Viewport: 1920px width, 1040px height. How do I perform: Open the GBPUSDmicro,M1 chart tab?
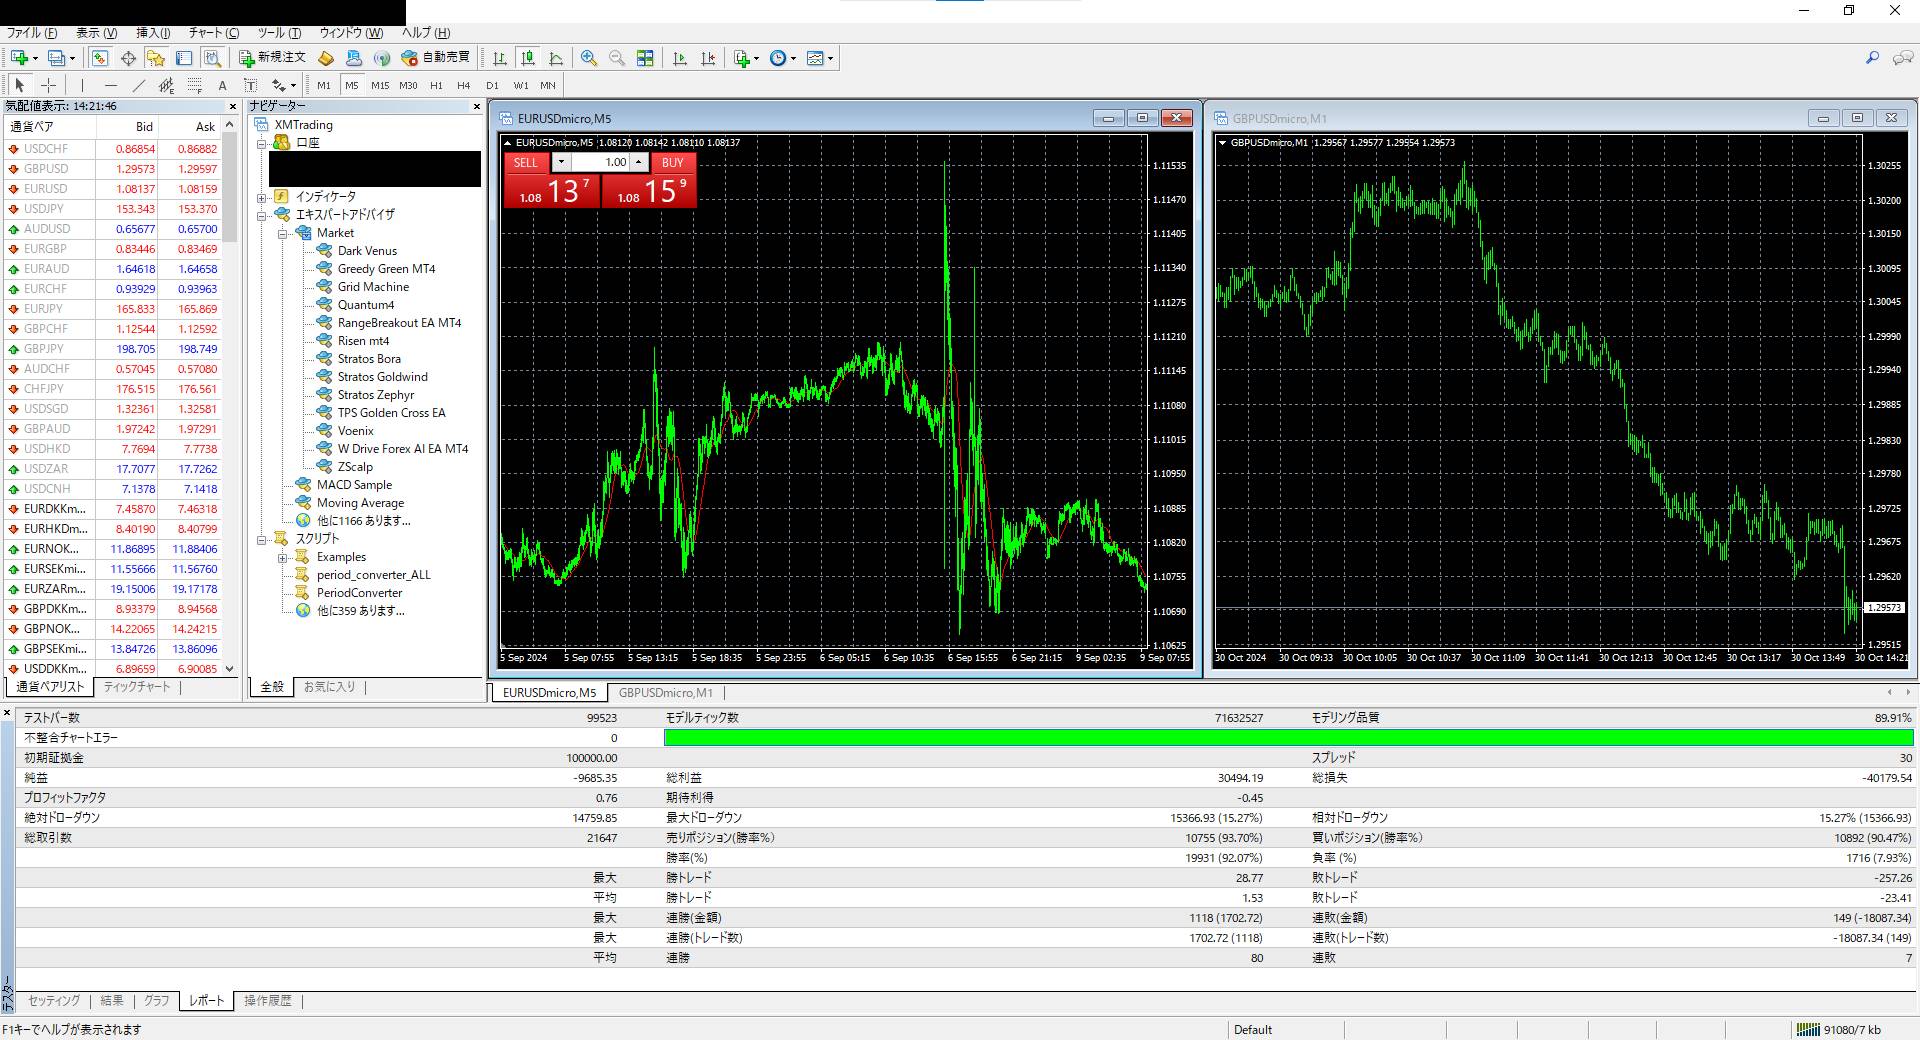665,693
